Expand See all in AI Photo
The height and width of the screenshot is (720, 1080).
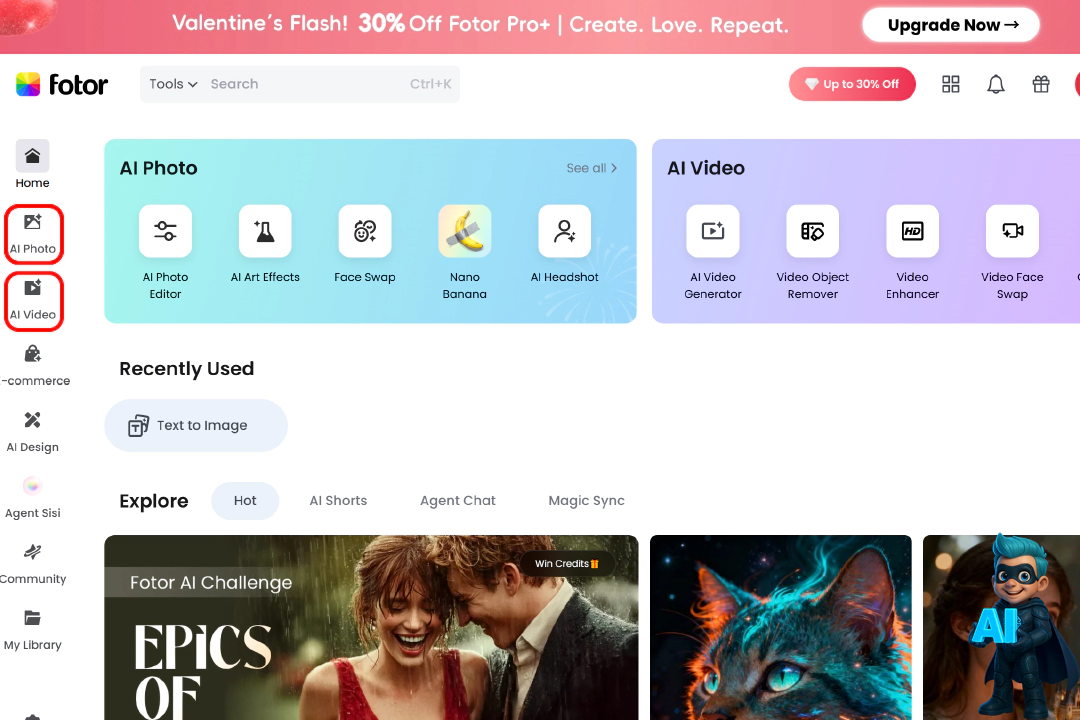[x=591, y=168]
